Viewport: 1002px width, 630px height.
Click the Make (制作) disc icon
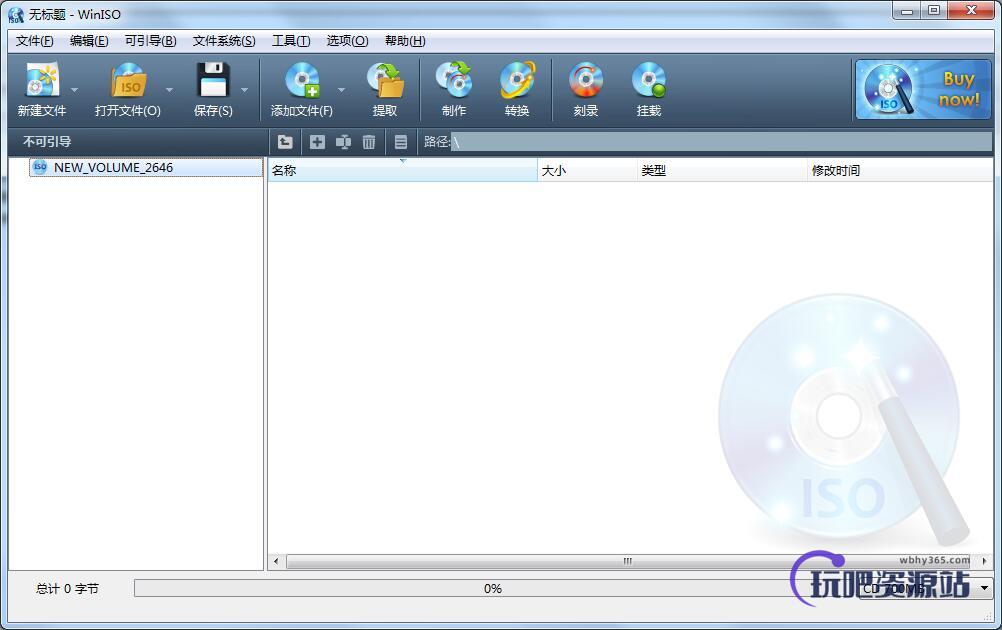(454, 80)
